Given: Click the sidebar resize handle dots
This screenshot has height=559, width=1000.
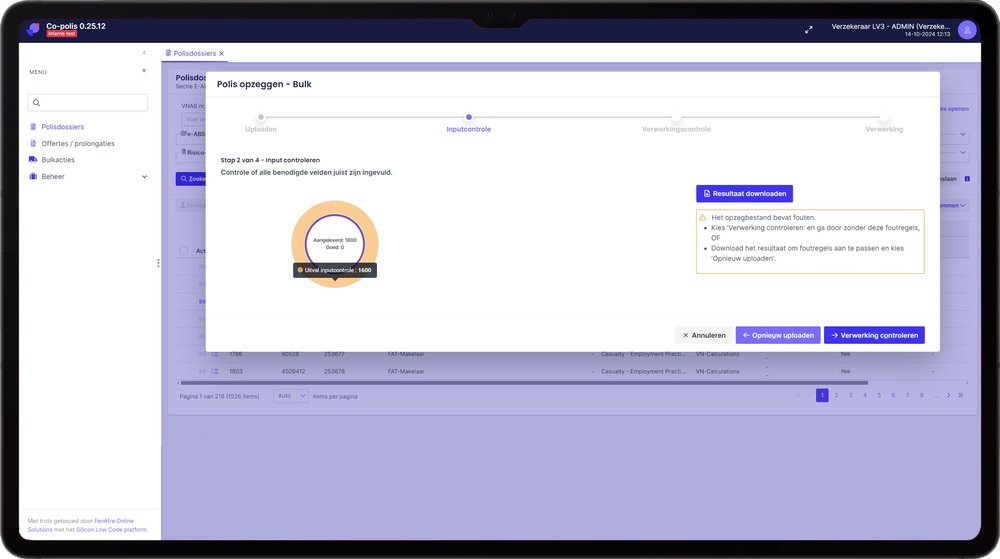Looking at the screenshot, I should [x=158, y=263].
